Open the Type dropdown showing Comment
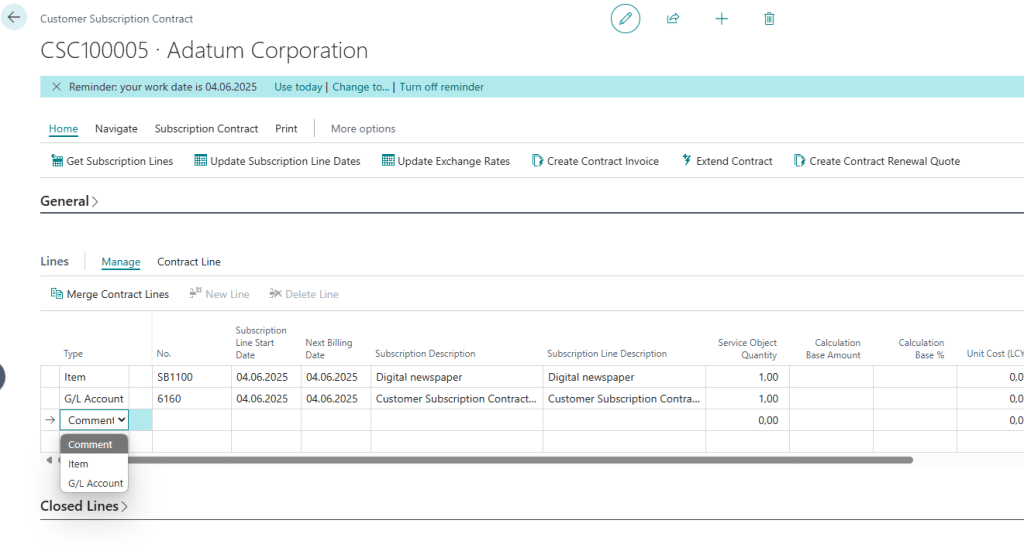This screenshot has width=1024, height=551. pos(94,420)
